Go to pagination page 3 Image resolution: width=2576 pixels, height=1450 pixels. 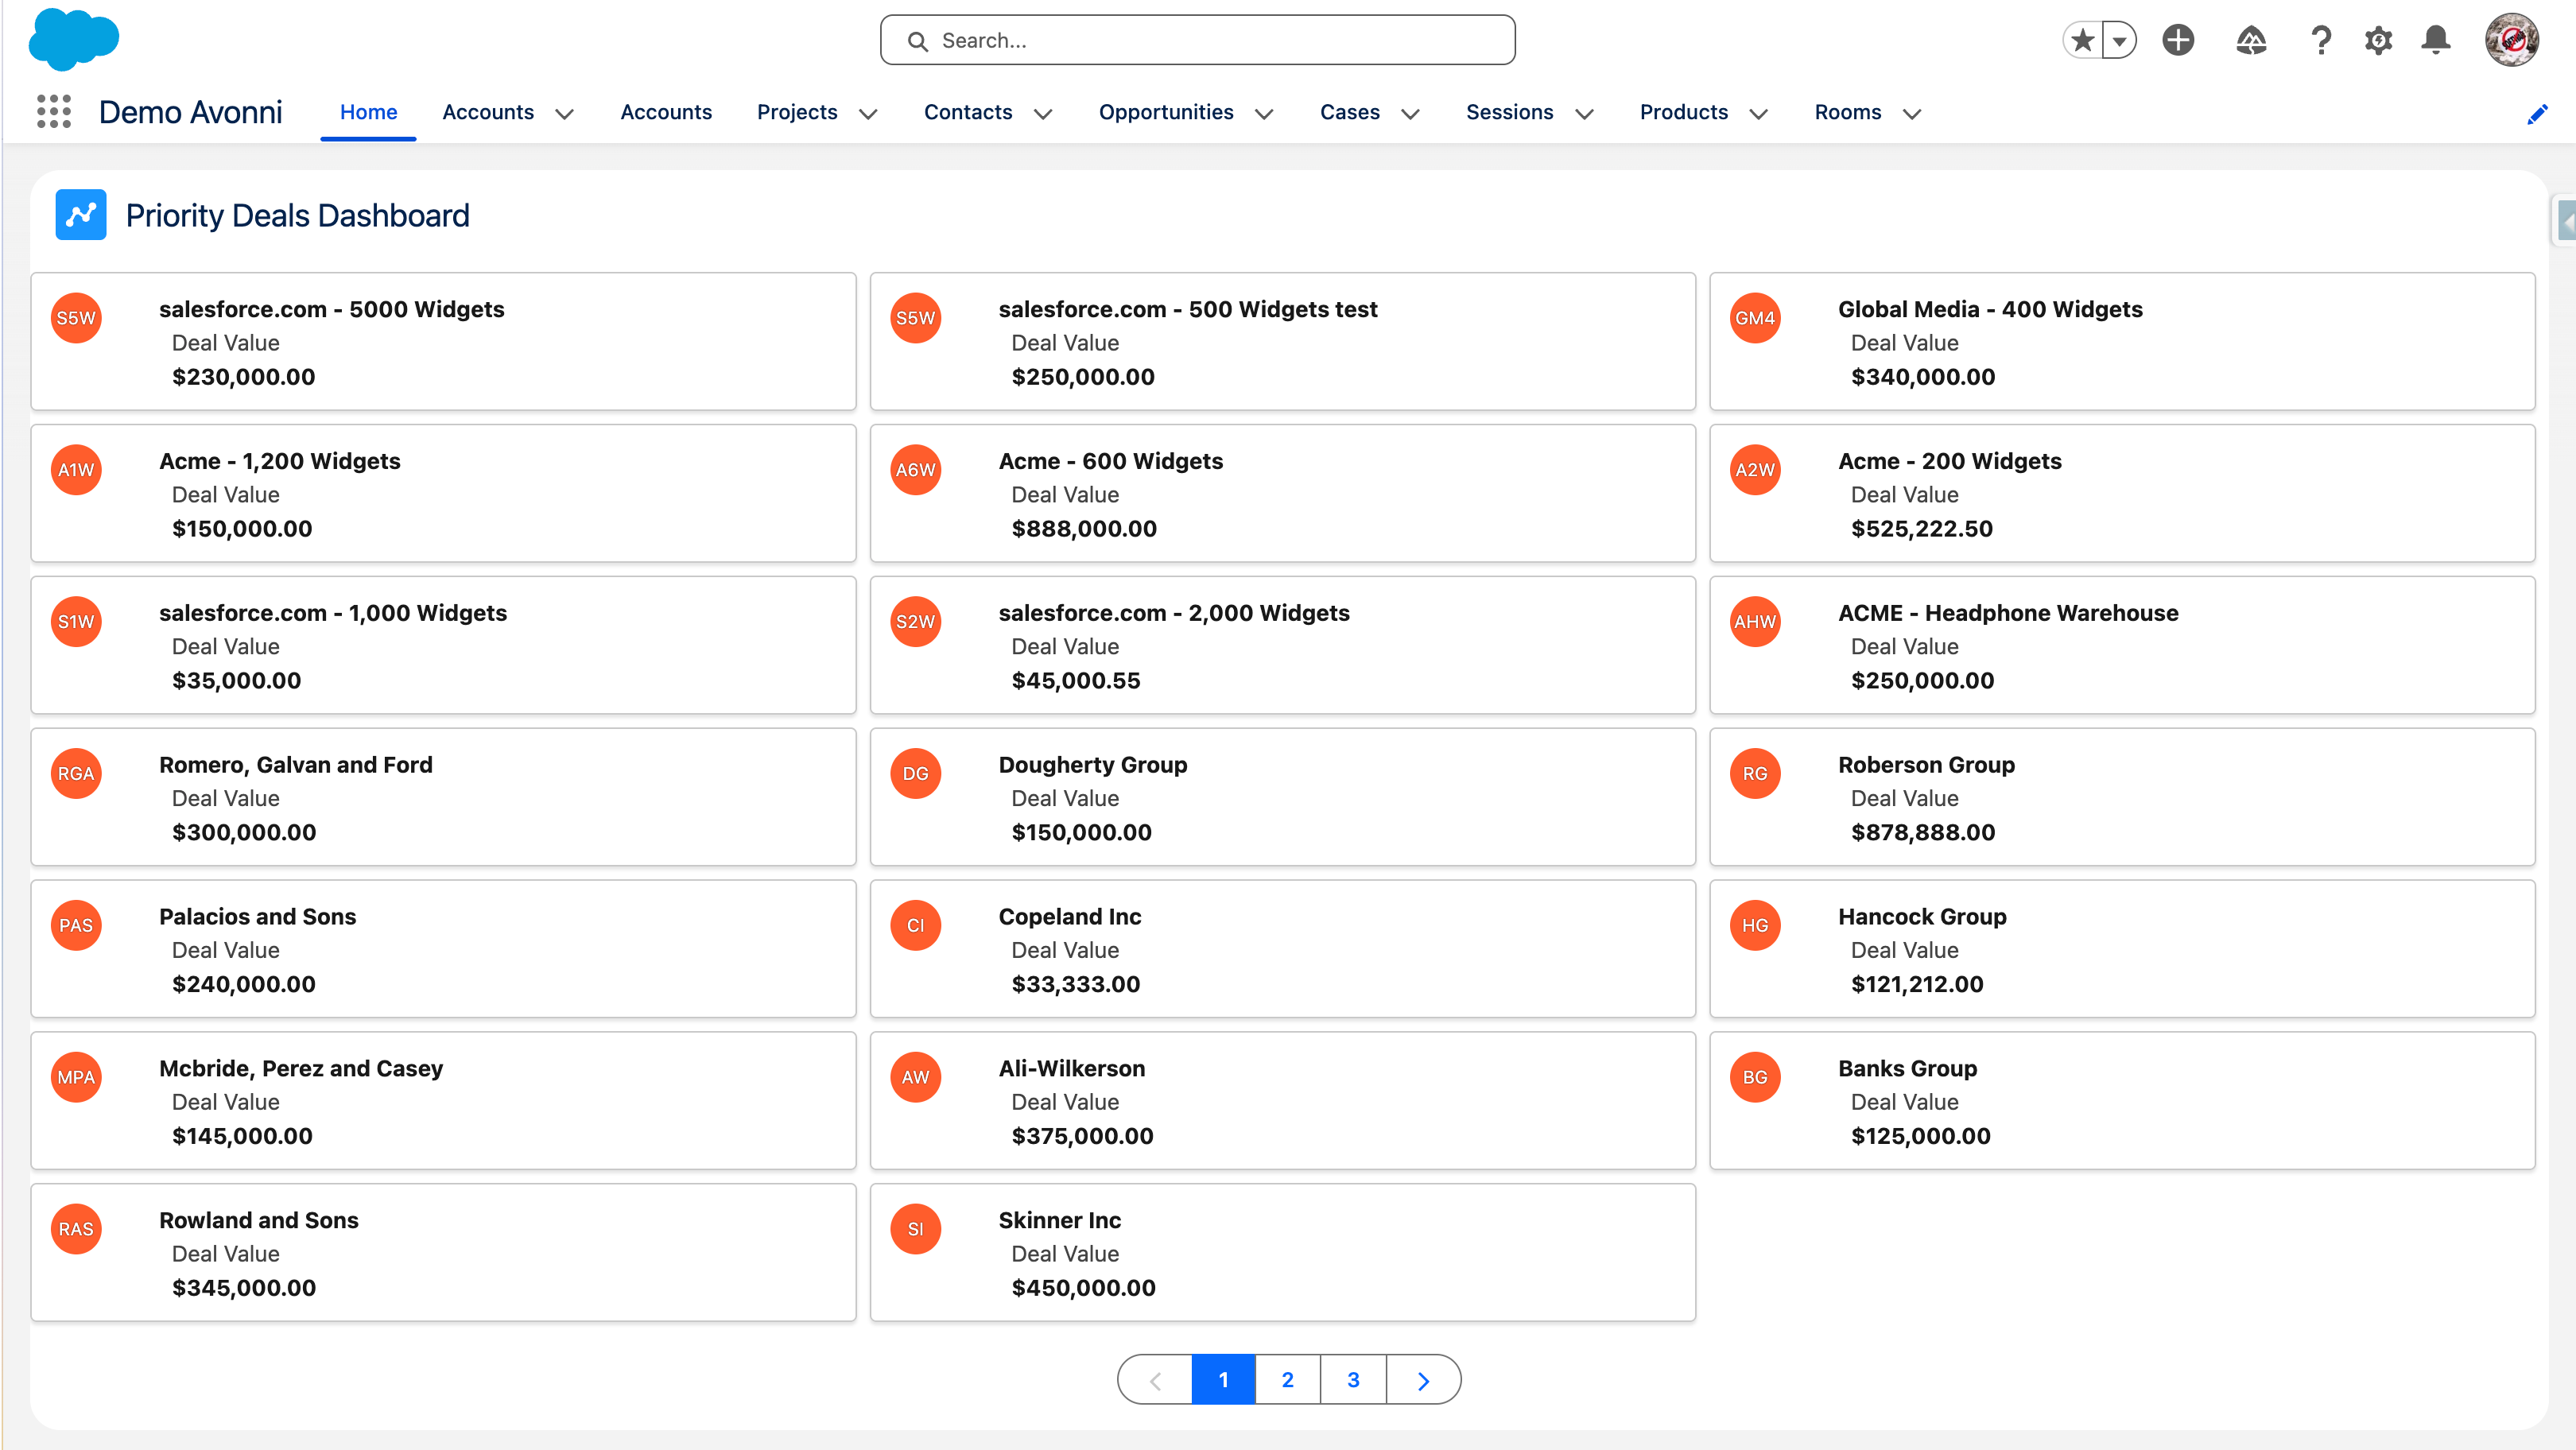pyautogui.click(x=1353, y=1380)
